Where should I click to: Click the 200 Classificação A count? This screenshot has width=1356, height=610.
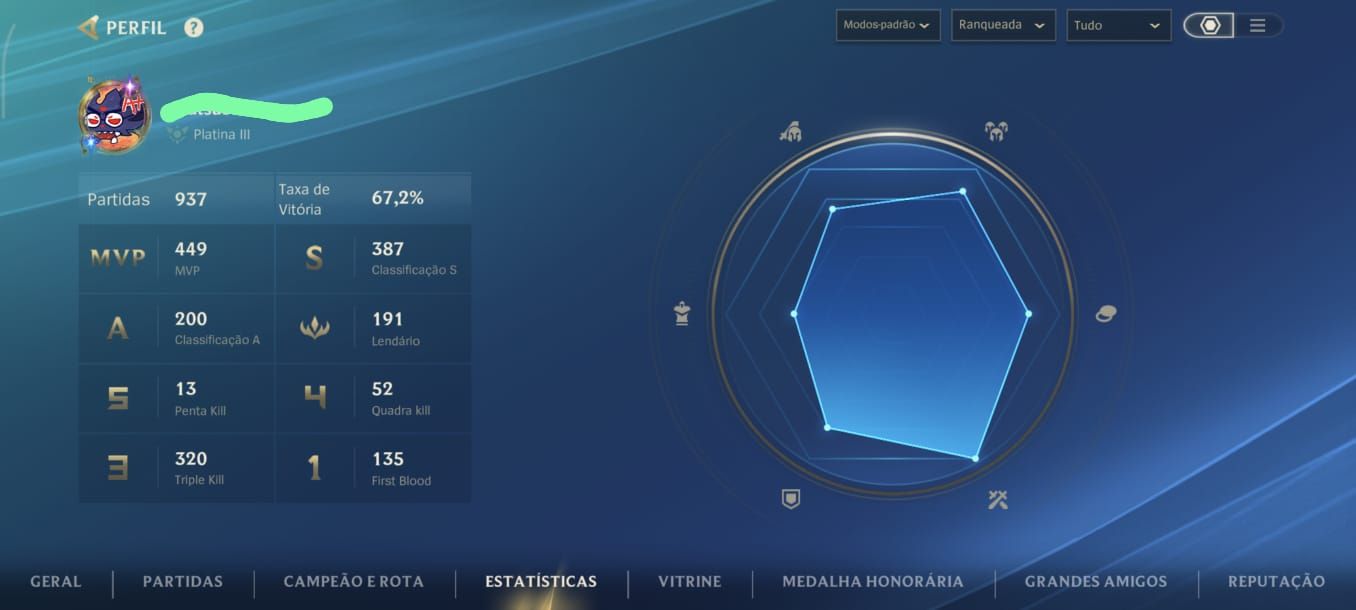[191, 319]
